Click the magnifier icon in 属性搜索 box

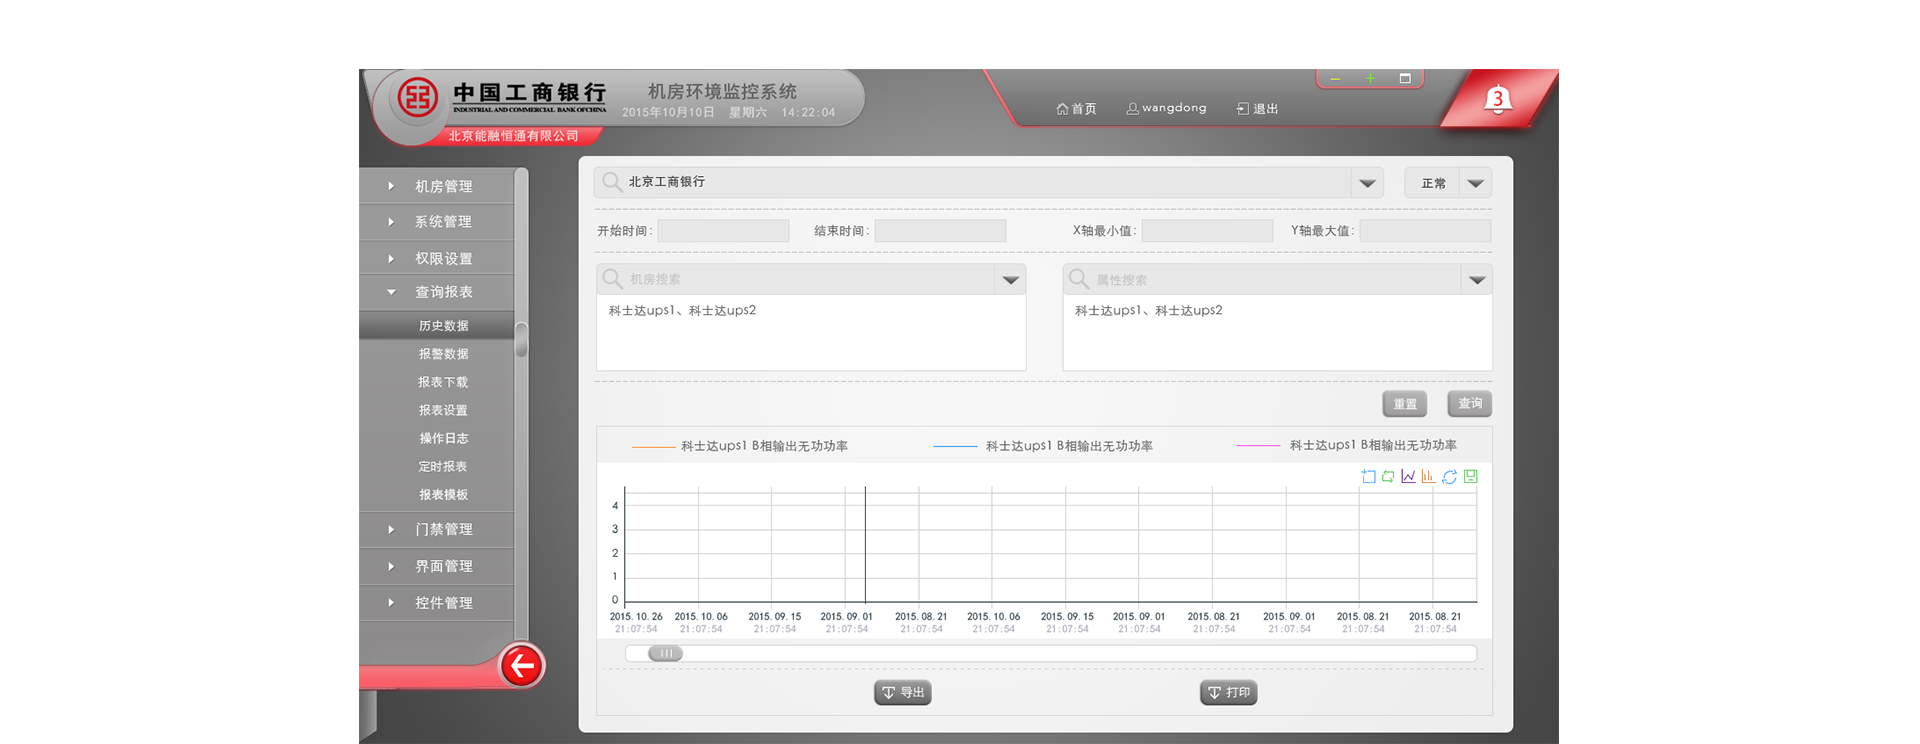(1079, 279)
